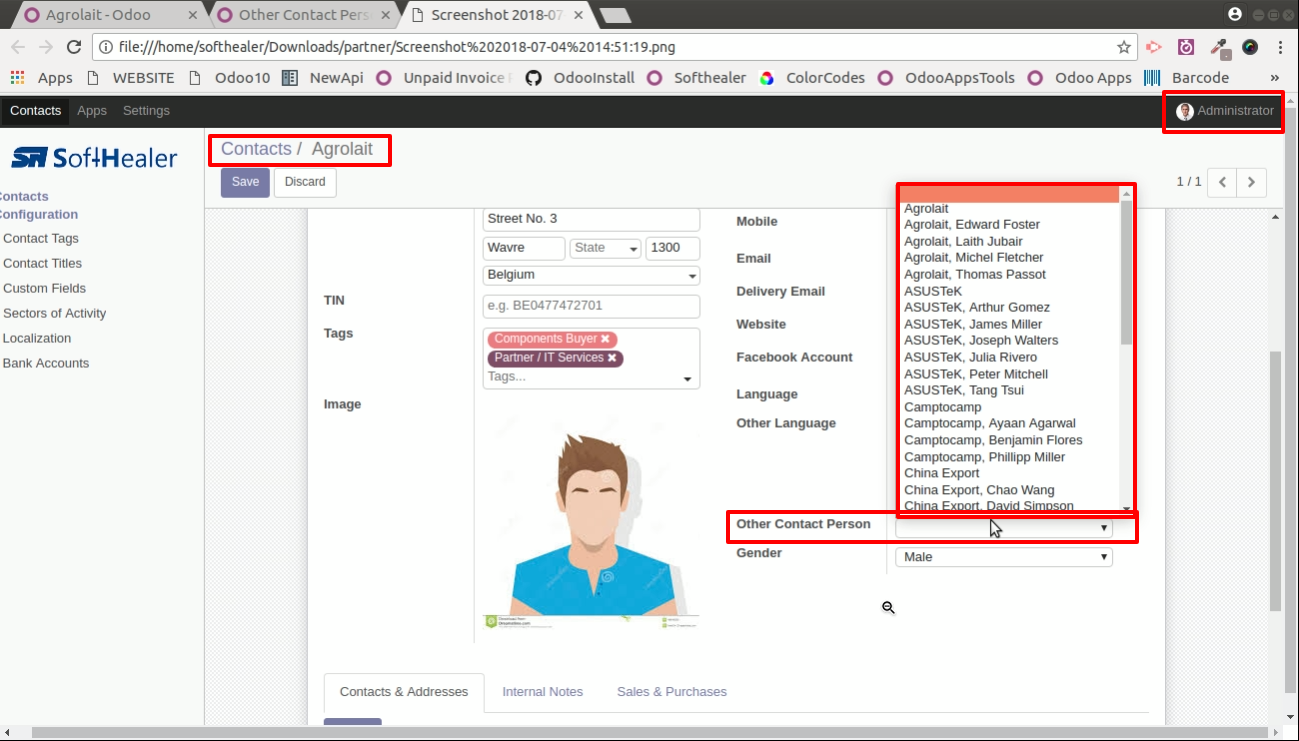Click the Other Contact Person select box
This screenshot has height=741, width=1299.
point(1004,528)
